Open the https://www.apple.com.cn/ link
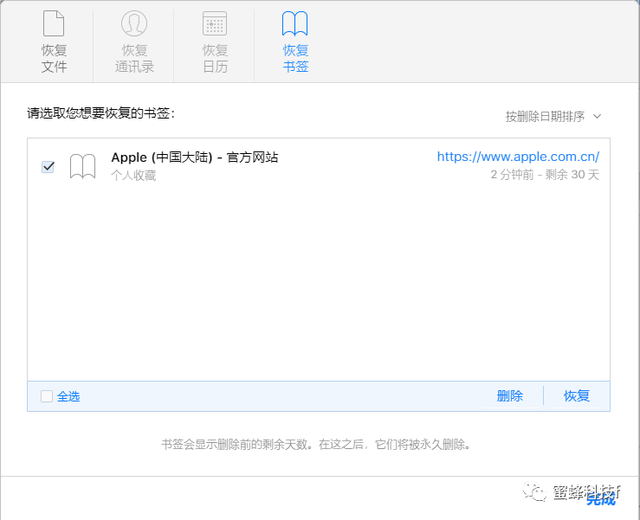This screenshot has width=640, height=520. pyautogui.click(x=518, y=156)
